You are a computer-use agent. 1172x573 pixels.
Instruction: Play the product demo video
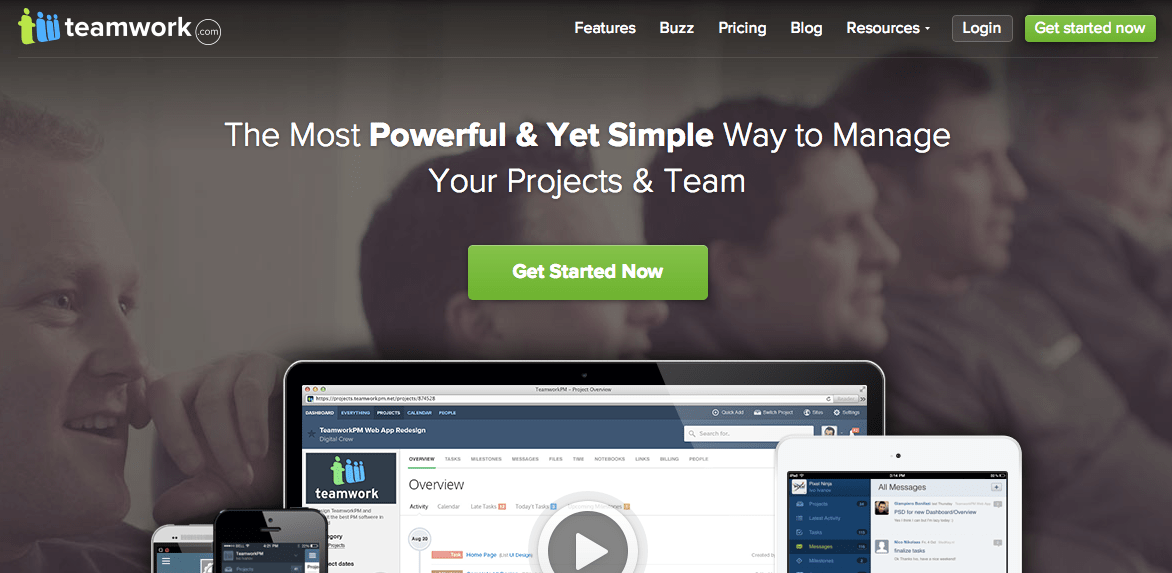[587, 551]
